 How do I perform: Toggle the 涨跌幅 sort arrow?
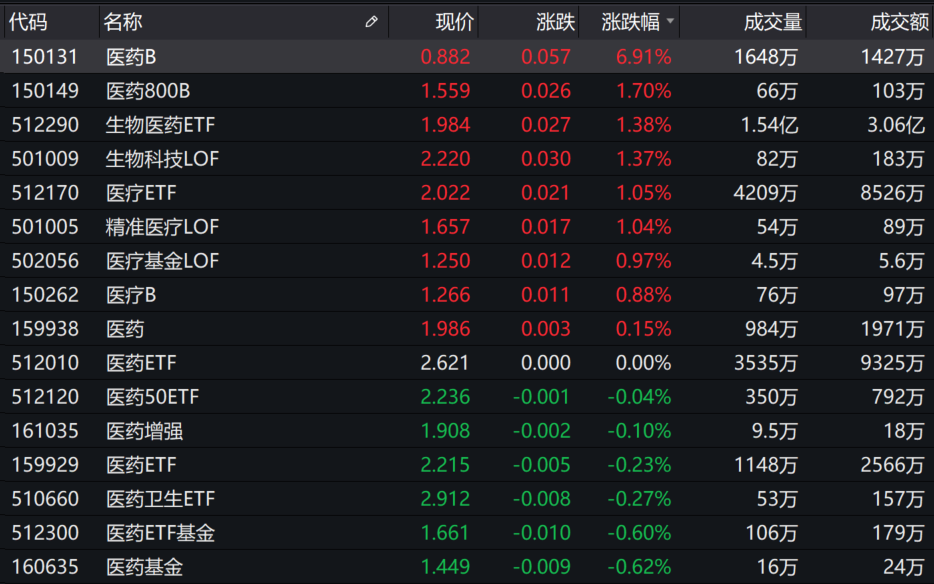[669, 22]
